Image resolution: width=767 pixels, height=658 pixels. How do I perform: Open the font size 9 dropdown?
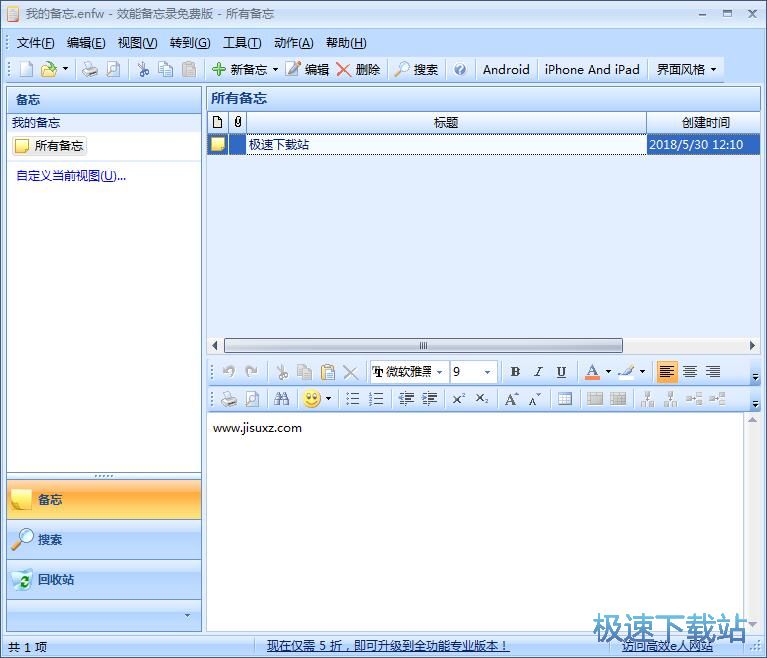tap(487, 372)
